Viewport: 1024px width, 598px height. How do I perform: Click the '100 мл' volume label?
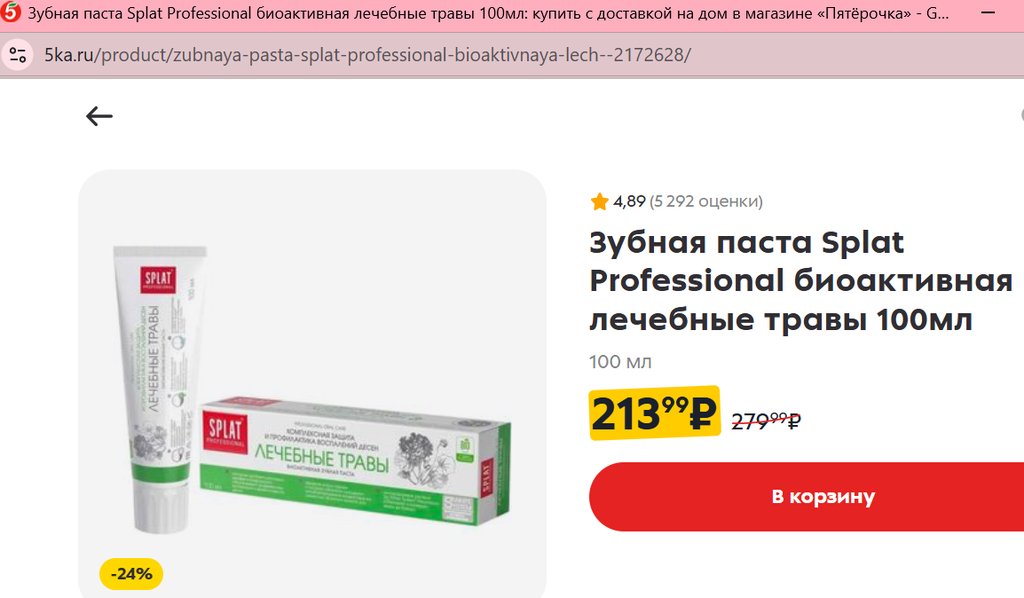(620, 362)
